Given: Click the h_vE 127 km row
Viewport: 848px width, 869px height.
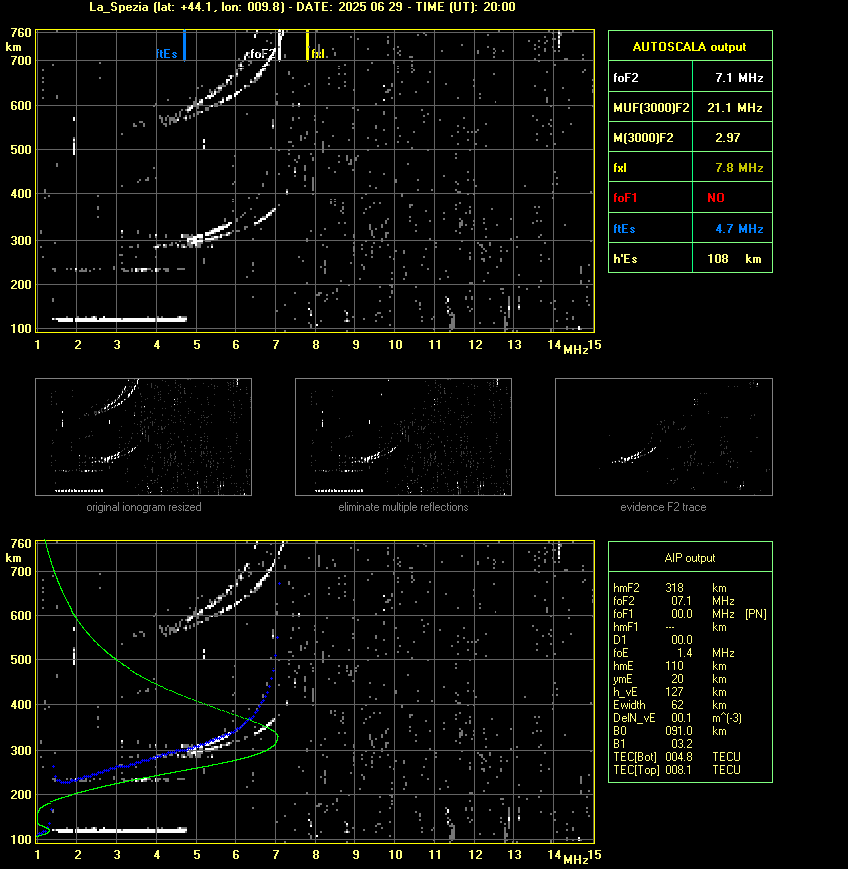Looking at the screenshot, I should pyautogui.click(x=670, y=692).
